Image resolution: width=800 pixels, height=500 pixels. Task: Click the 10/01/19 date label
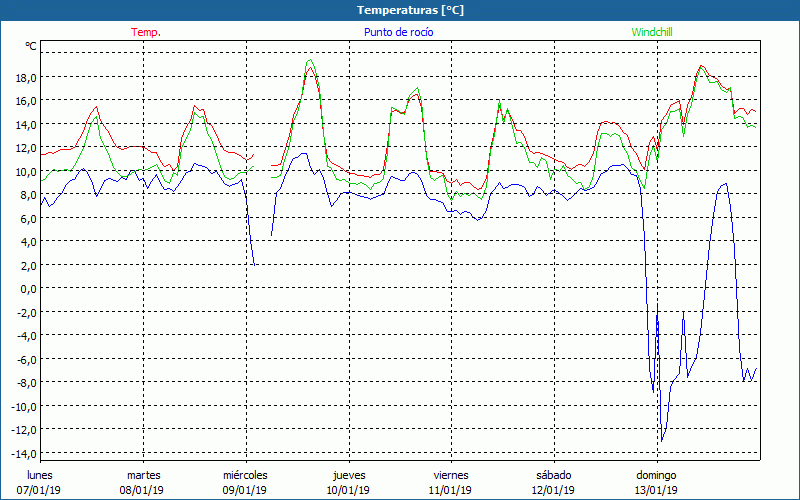coord(348,491)
